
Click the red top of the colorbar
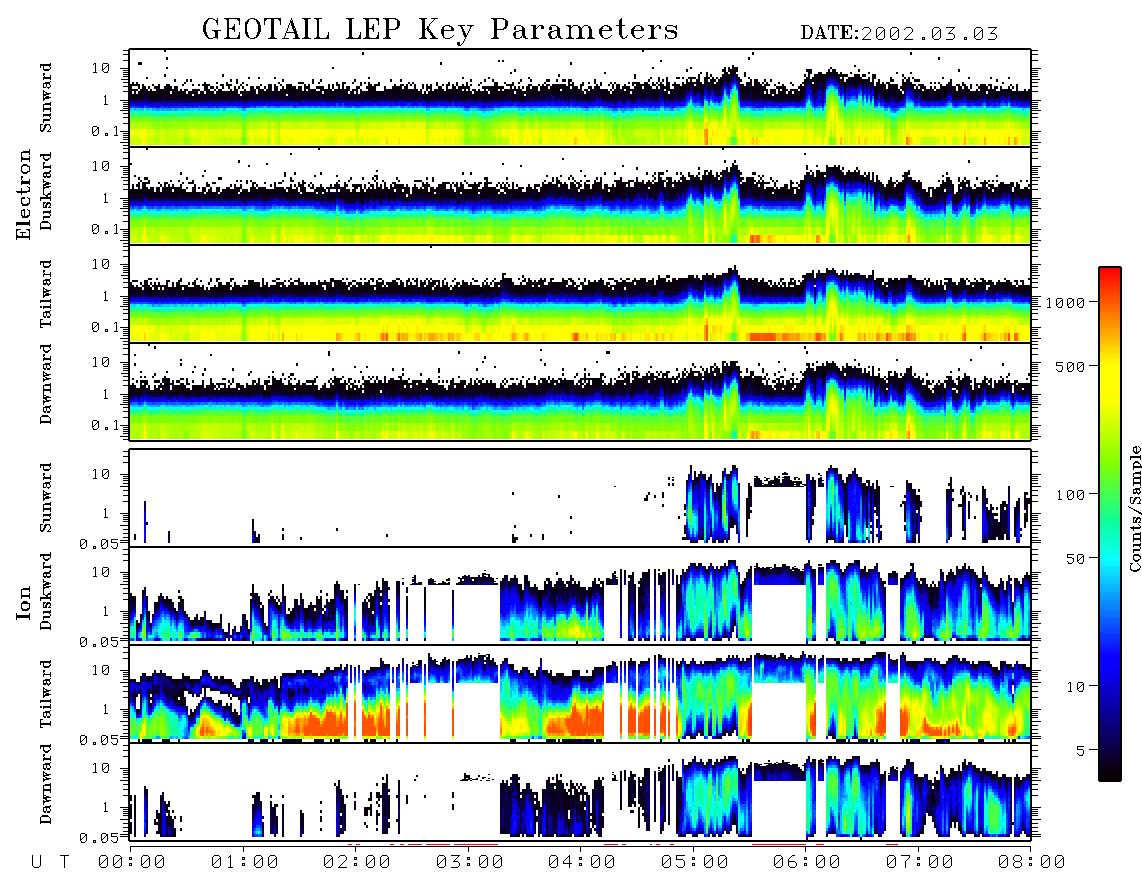click(x=1110, y=273)
